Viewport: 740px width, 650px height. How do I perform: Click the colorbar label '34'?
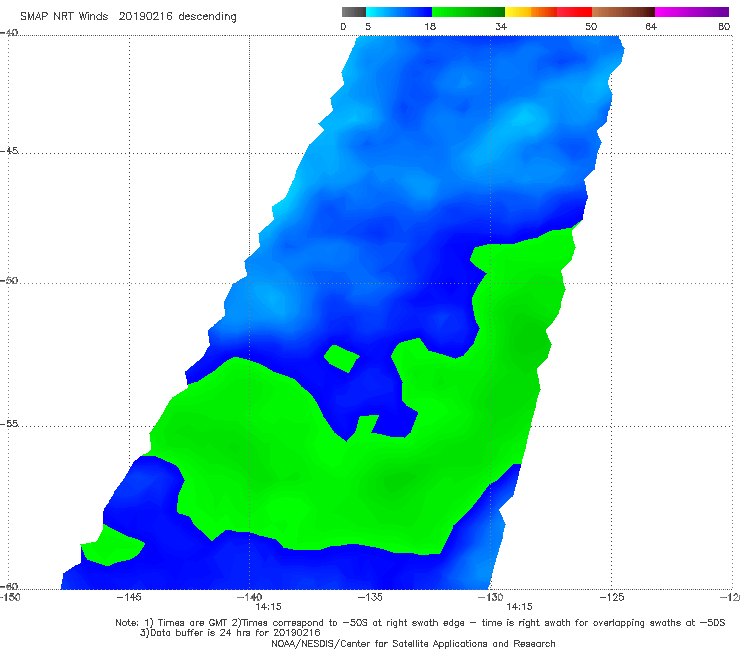click(501, 26)
